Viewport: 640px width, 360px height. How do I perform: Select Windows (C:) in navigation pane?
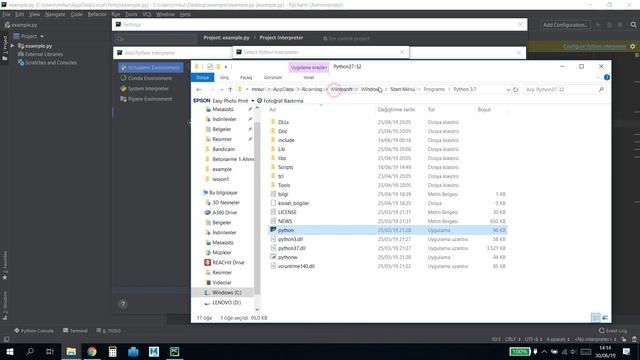(223, 293)
